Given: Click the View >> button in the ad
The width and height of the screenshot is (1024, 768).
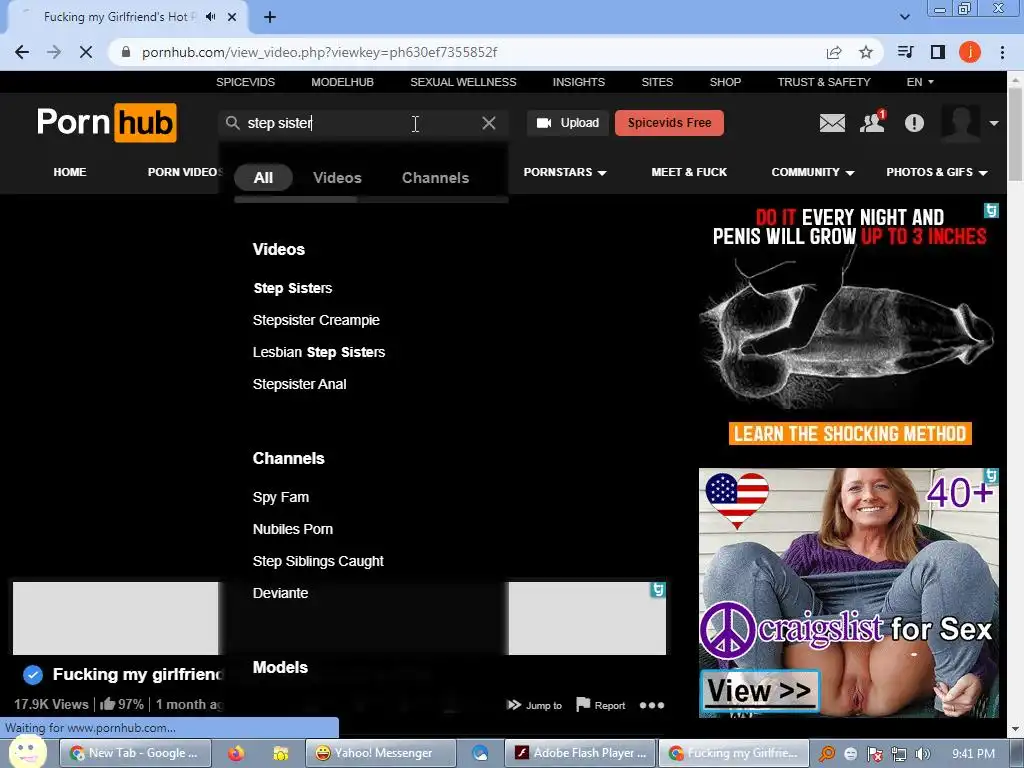Looking at the screenshot, I should pos(760,691).
